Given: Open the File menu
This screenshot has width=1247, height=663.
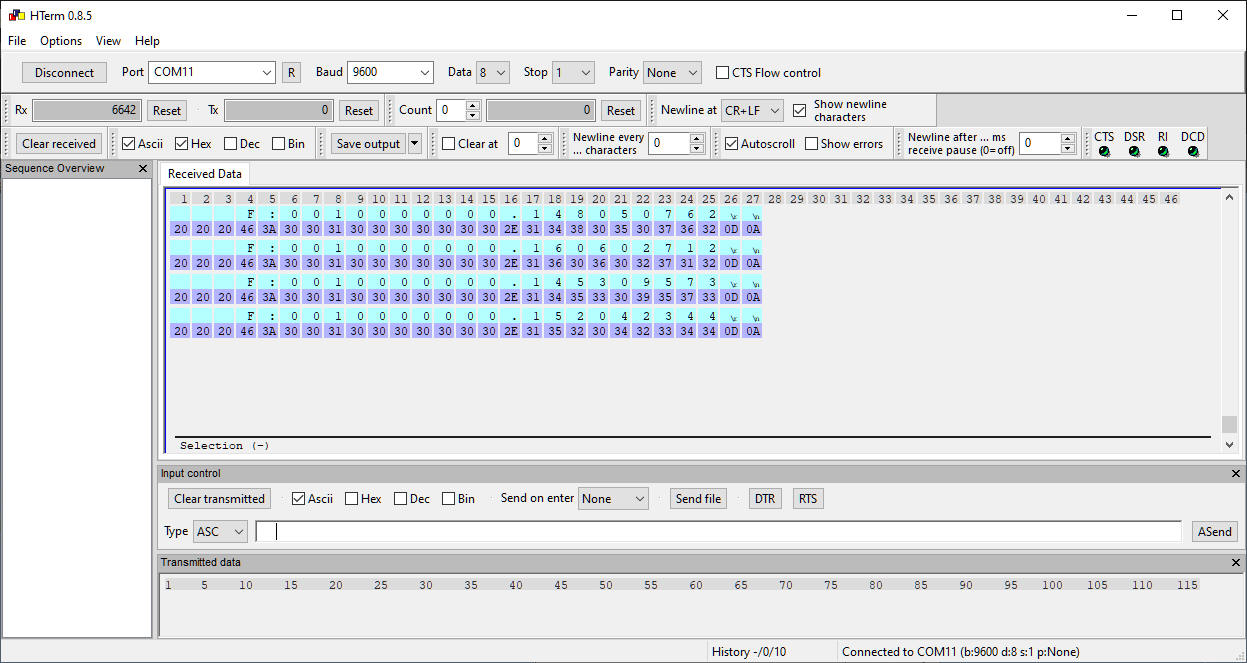Looking at the screenshot, I should (x=17, y=41).
